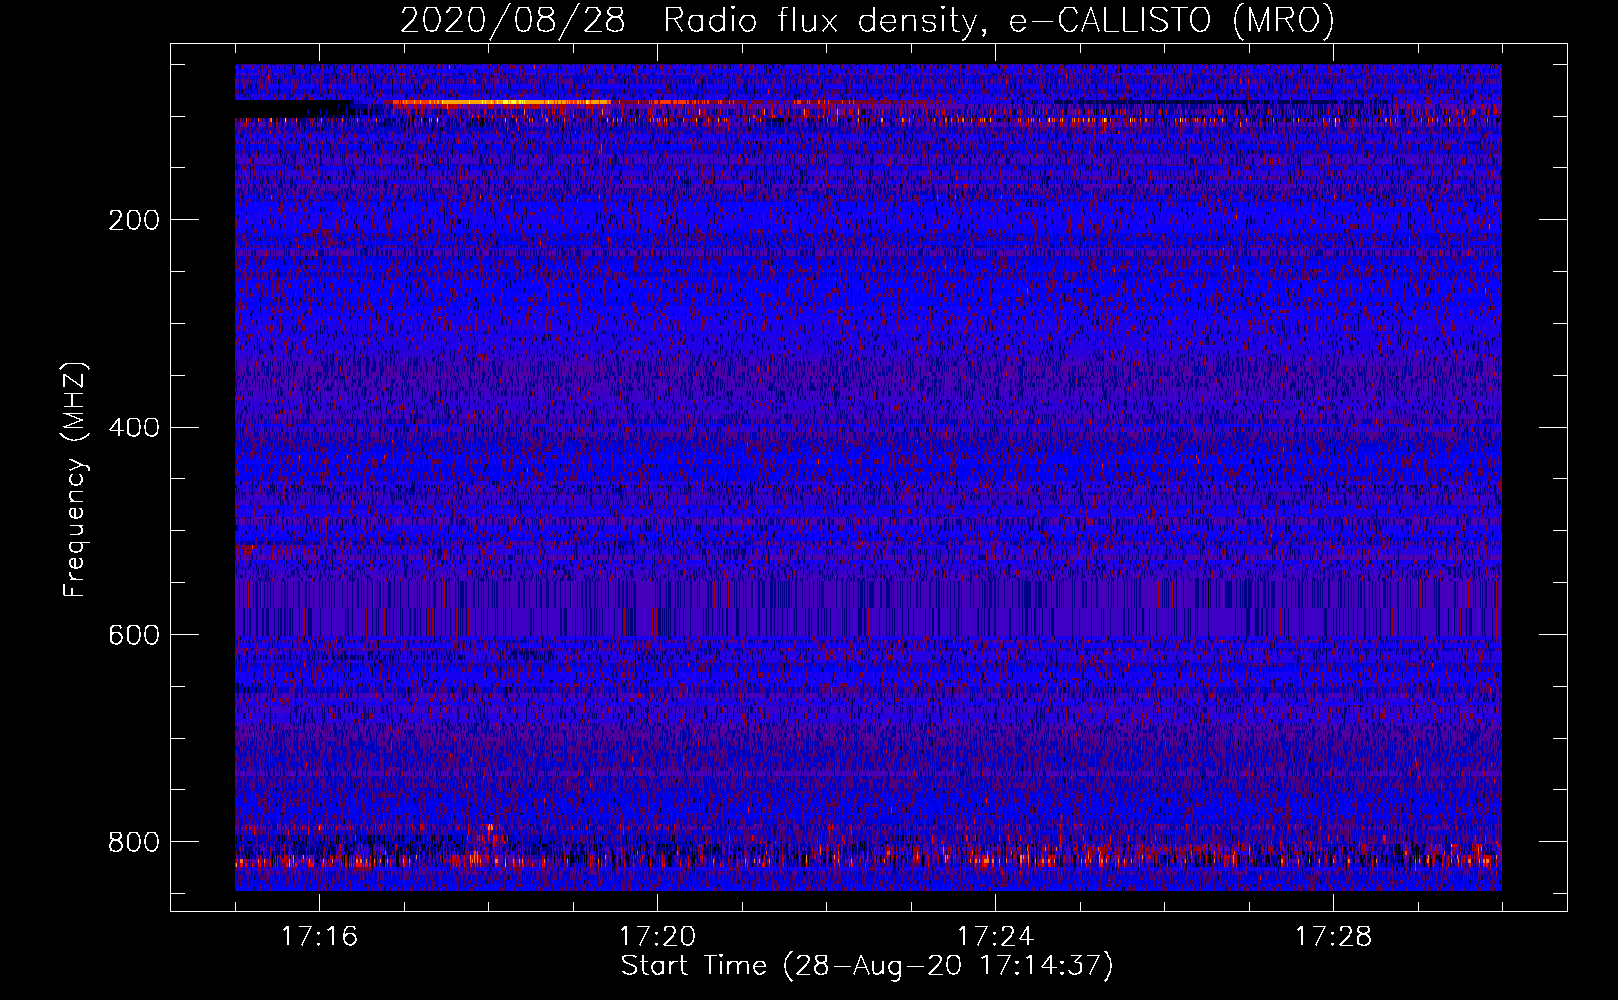1618x1000 pixels.
Task: Click the 17:16 time tick label
Action: [x=319, y=937]
